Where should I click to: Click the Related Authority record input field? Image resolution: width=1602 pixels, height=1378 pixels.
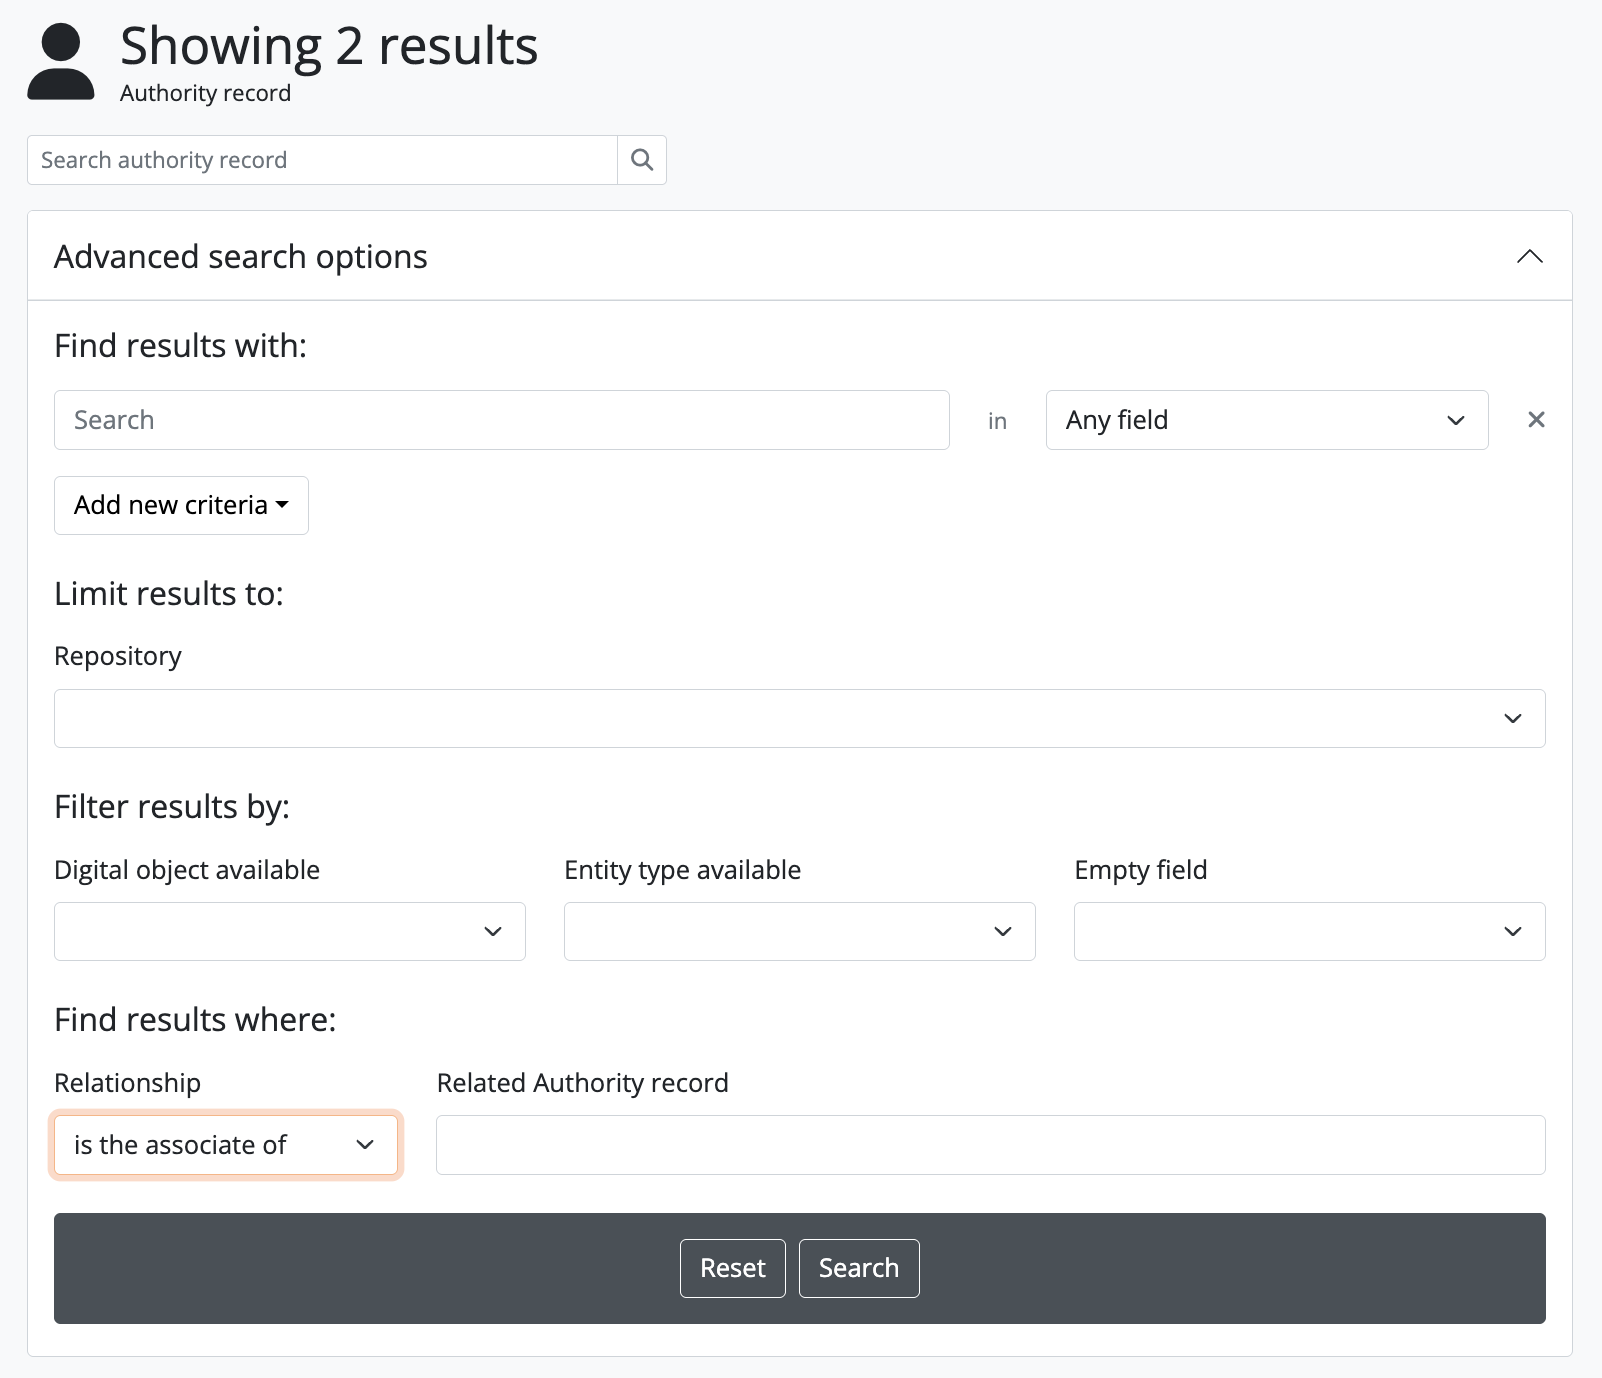(x=990, y=1145)
